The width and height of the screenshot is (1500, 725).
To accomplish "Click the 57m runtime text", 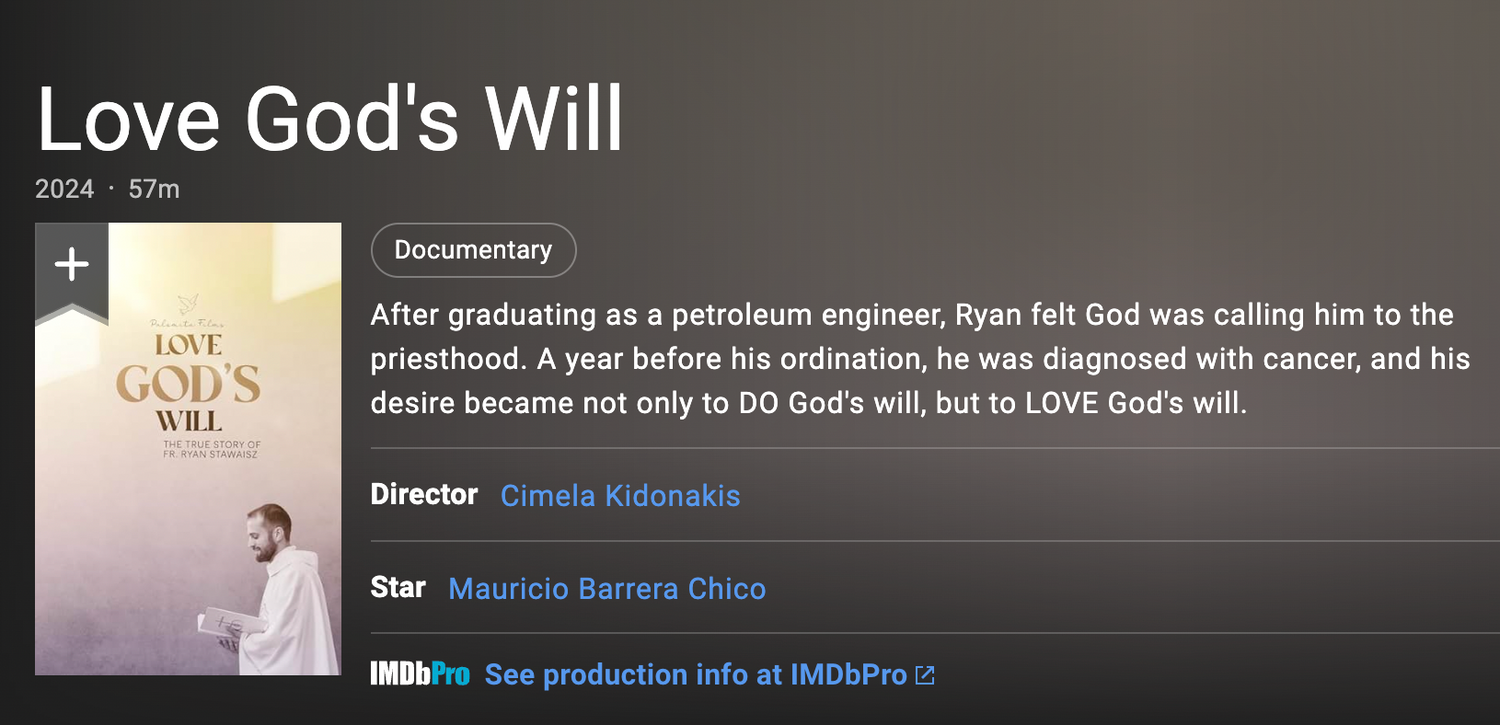I will pos(154,189).
